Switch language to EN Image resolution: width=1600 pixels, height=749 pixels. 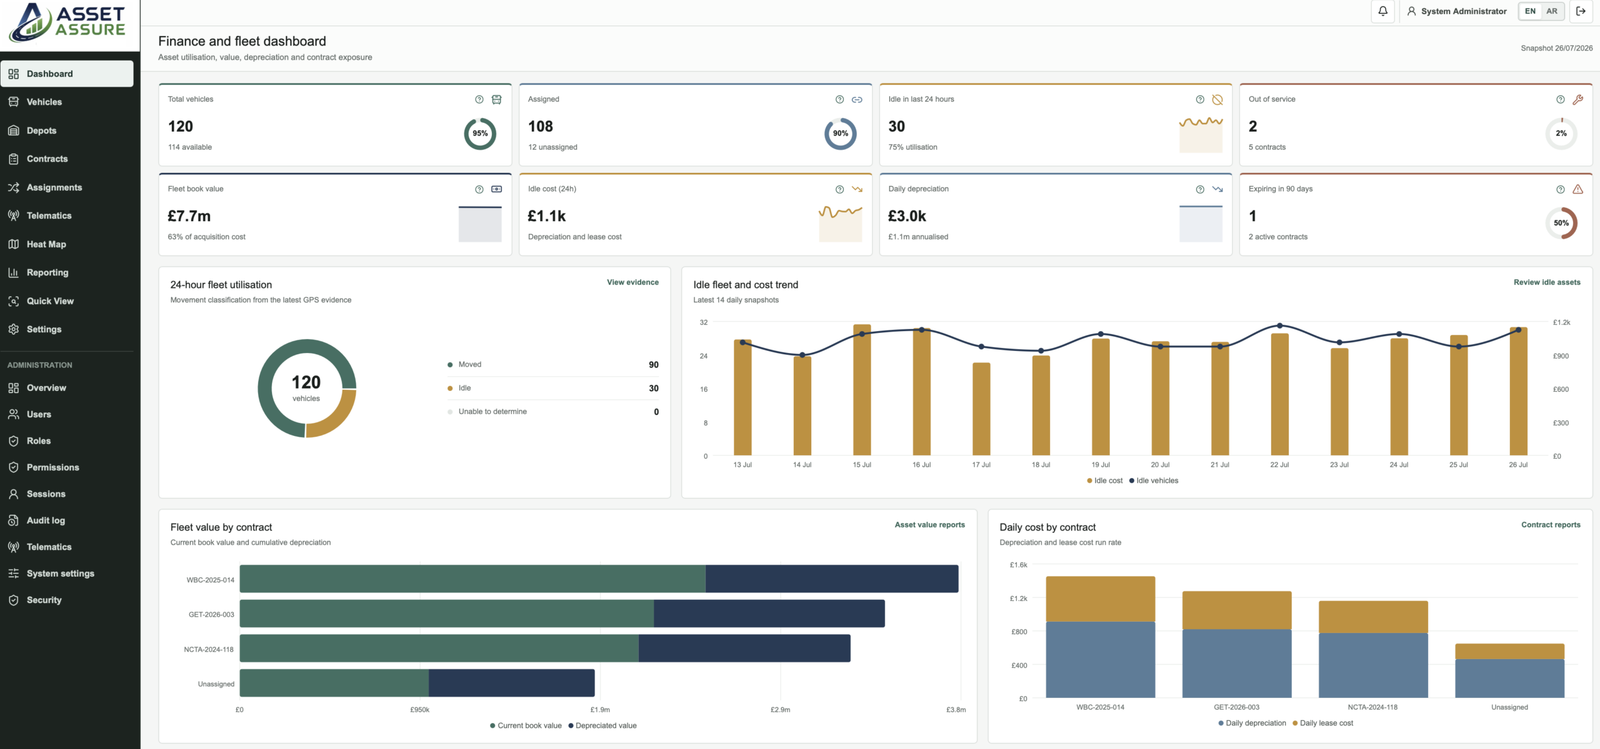click(1530, 11)
